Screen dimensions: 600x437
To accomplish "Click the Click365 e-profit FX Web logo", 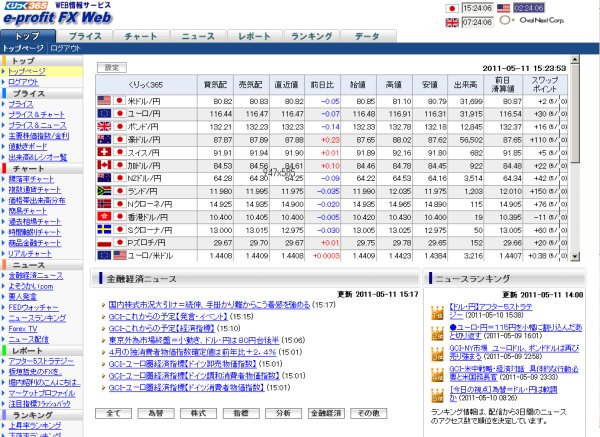I will tap(57, 13).
